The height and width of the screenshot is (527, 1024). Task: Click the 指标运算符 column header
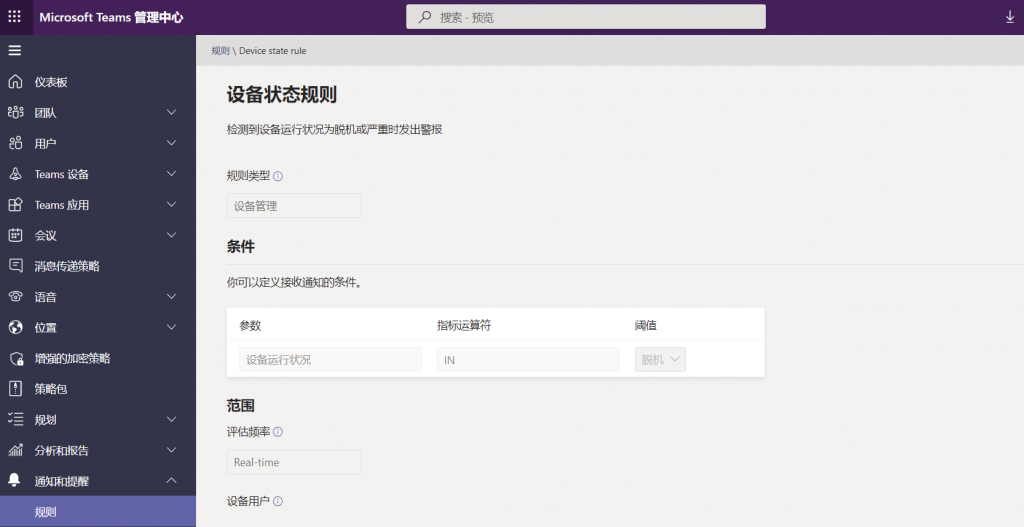tap(464, 325)
